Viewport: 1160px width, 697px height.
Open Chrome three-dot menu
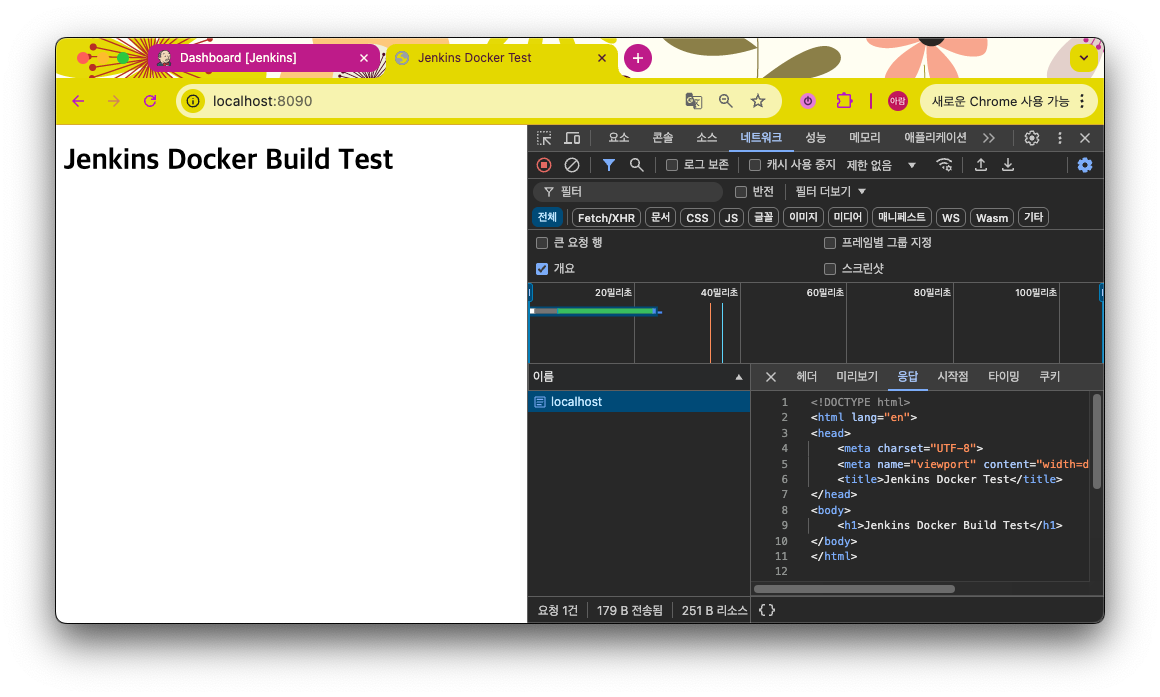(x=1082, y=101)
